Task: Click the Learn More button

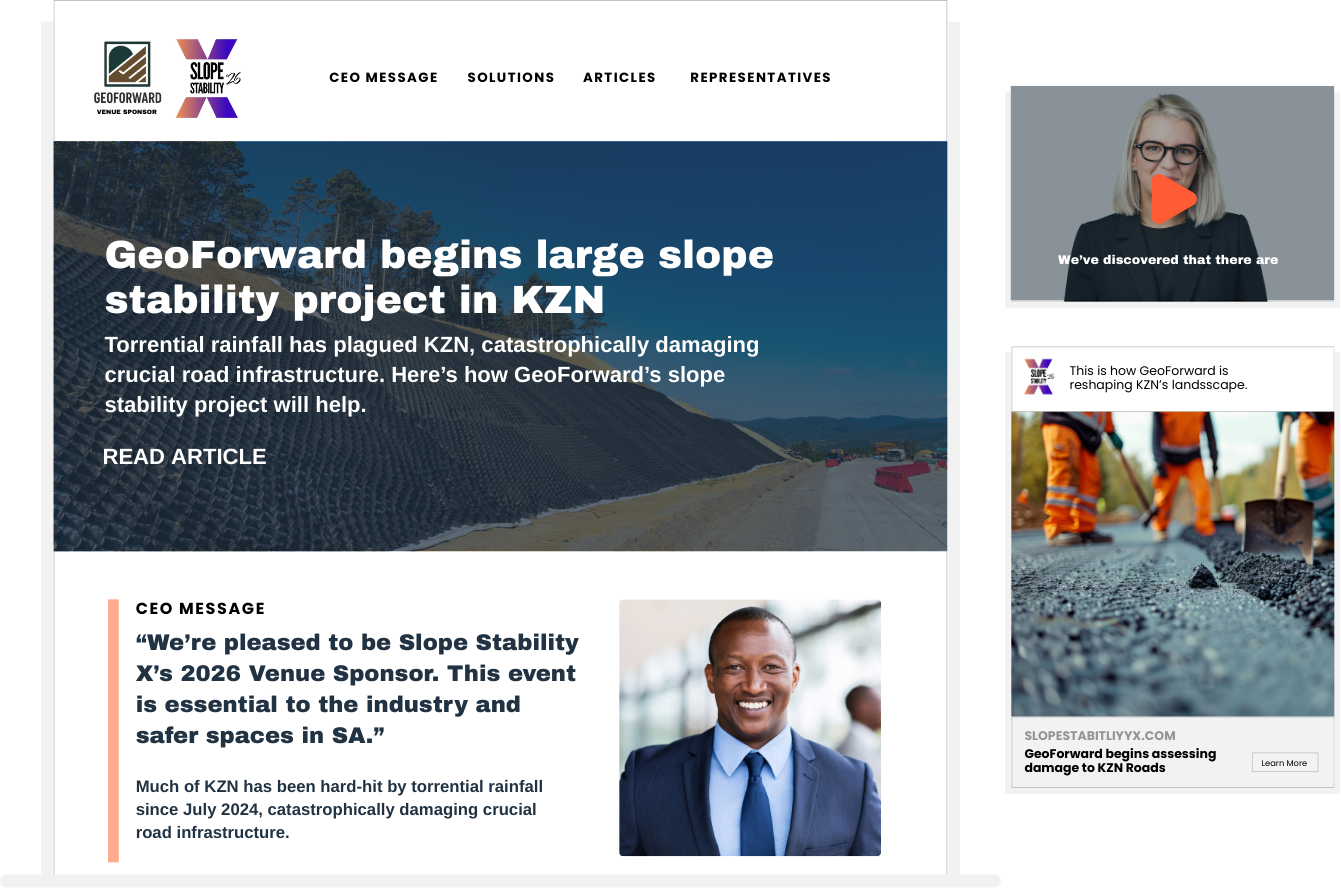Action: pyautogui.click(x=1285, y=763)
